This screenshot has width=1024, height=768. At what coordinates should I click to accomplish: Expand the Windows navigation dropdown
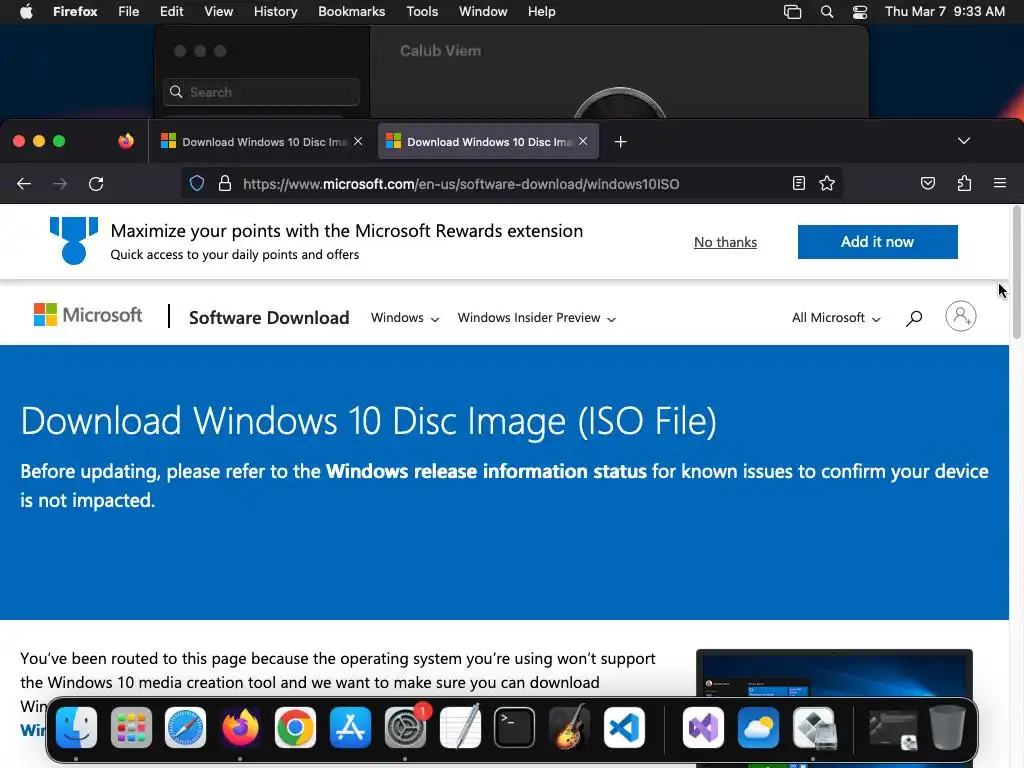click(405, 318)
